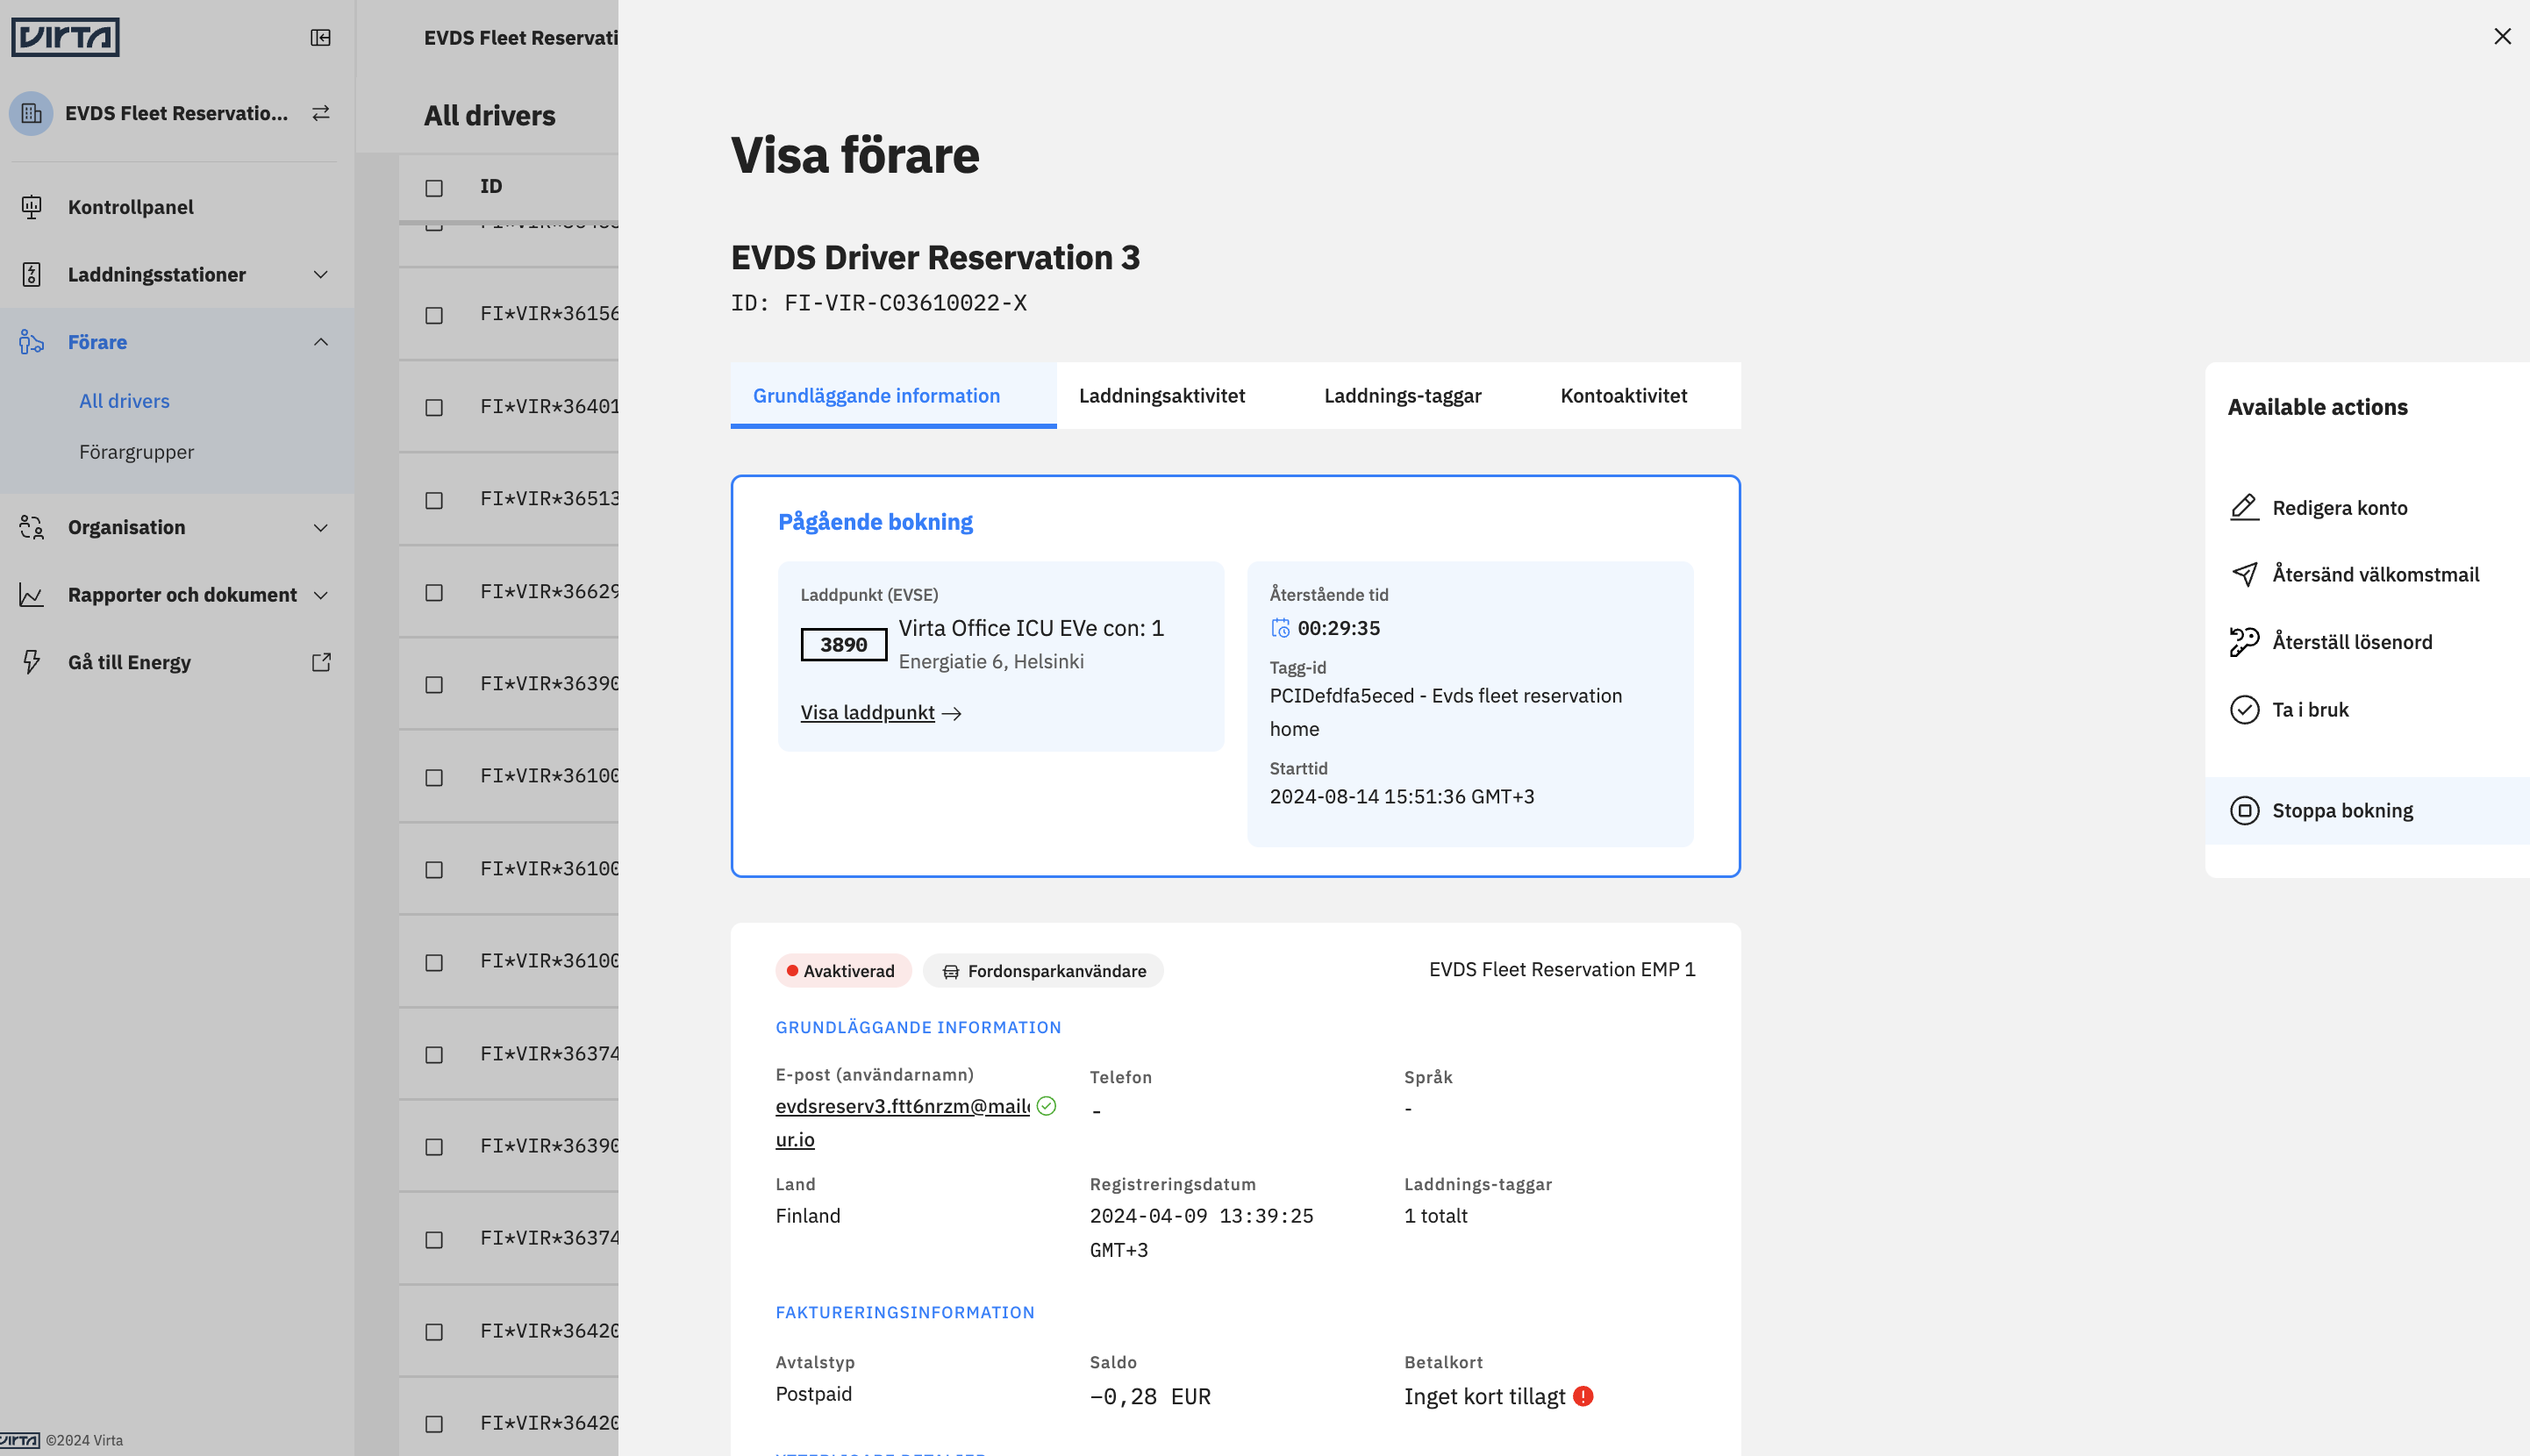Expand the Organisation menu chevron
The image size is (2530, 1456).
click(321, 527)
